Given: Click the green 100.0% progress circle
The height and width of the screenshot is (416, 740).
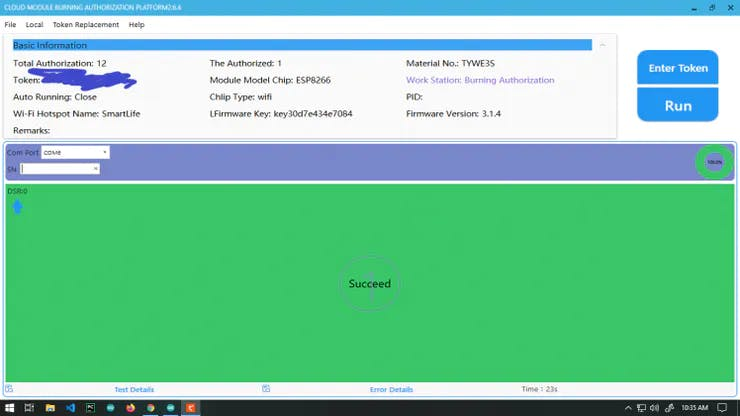Looking at the screenshot, I should 715,162.
